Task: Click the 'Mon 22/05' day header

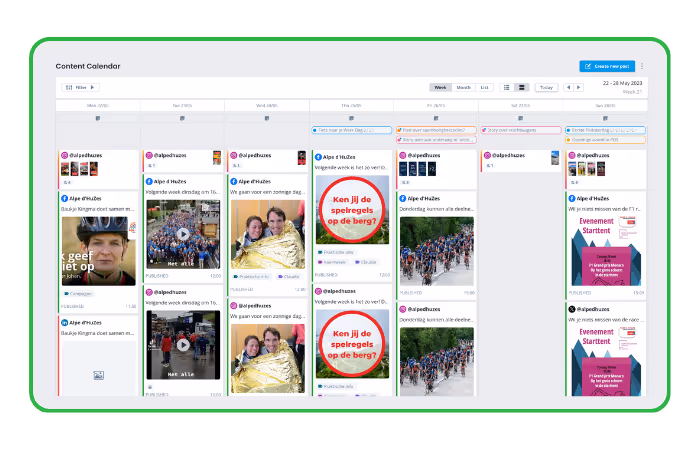Action: pyautogui.click(x=98, y=106)
